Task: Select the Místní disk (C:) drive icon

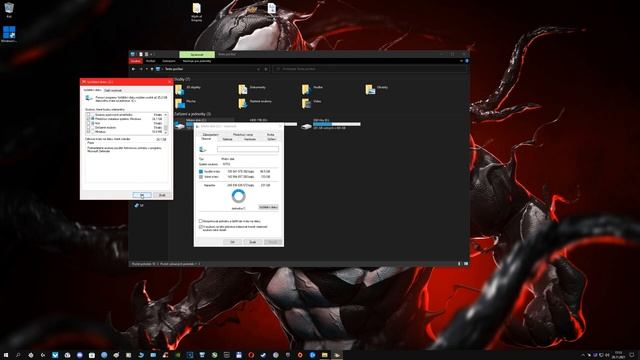Action: (179, 125)
